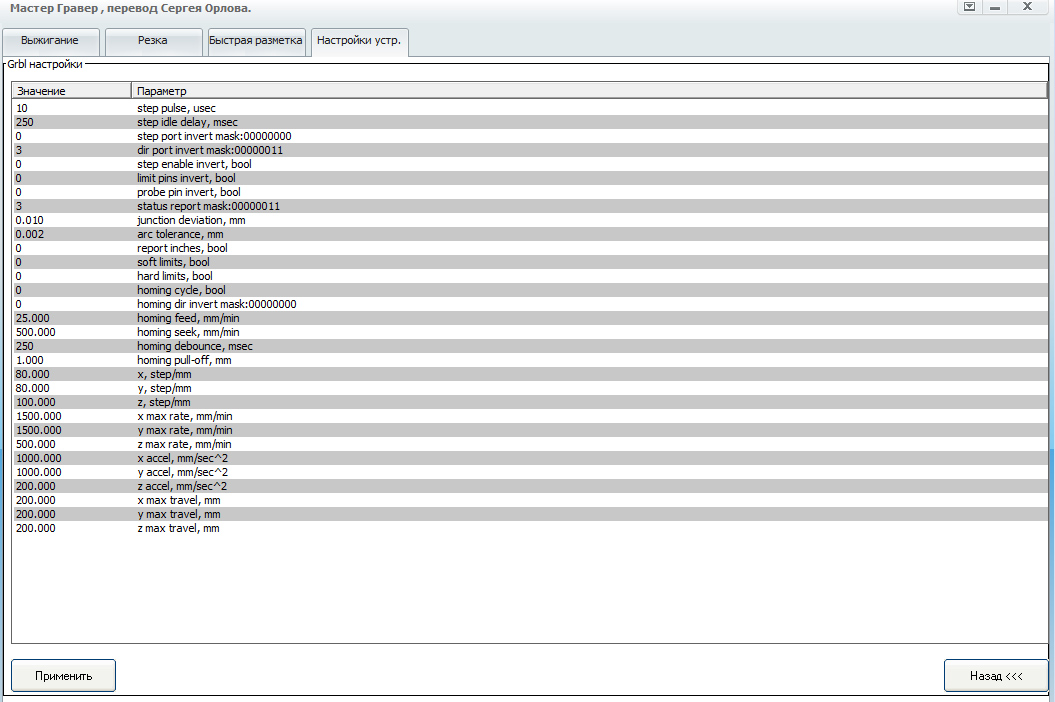
Task: Select z max rate, mm/min row
Action: tap(530, 444)
